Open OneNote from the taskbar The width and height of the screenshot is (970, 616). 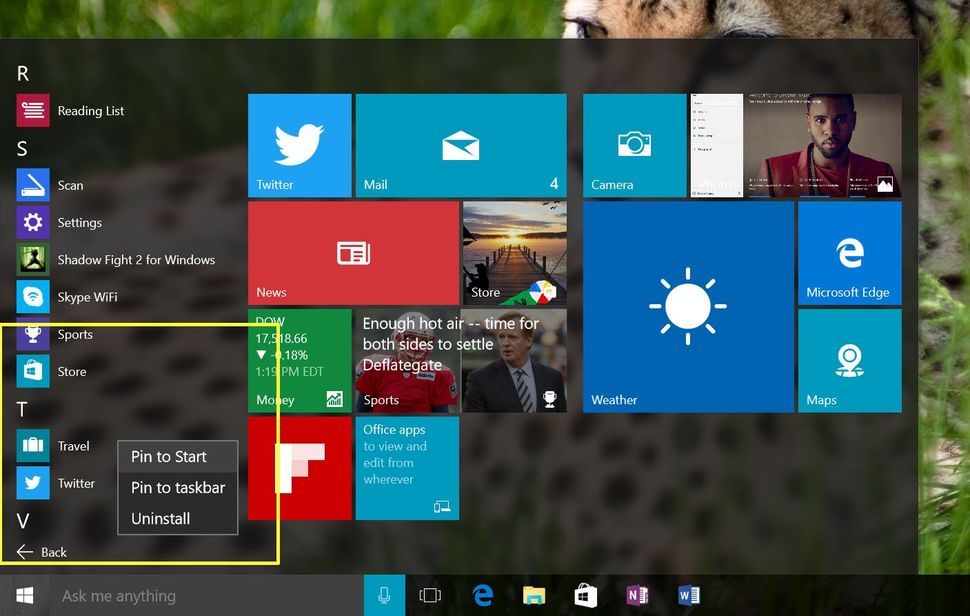tap(637, 595)
